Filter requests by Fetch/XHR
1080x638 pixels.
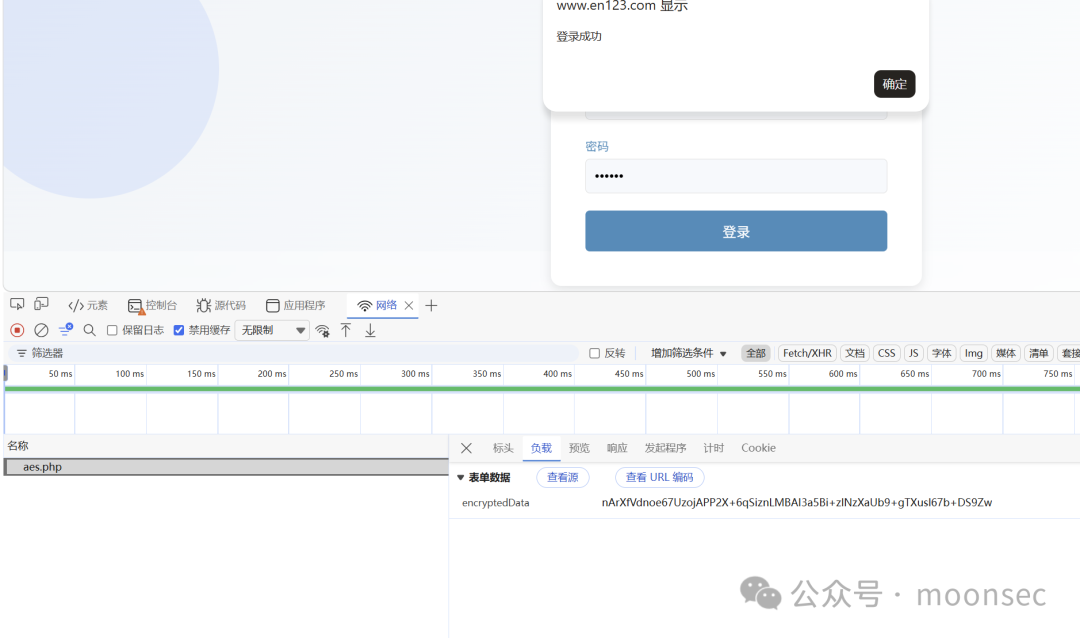[807, 353]
